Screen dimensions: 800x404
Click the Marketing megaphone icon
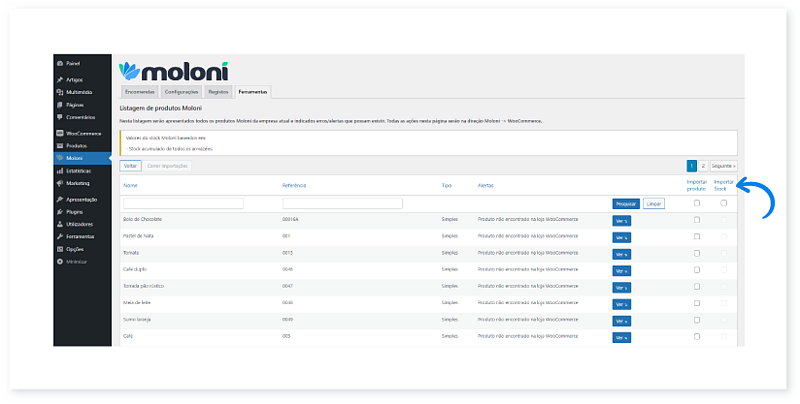click(x=60, y=183)
